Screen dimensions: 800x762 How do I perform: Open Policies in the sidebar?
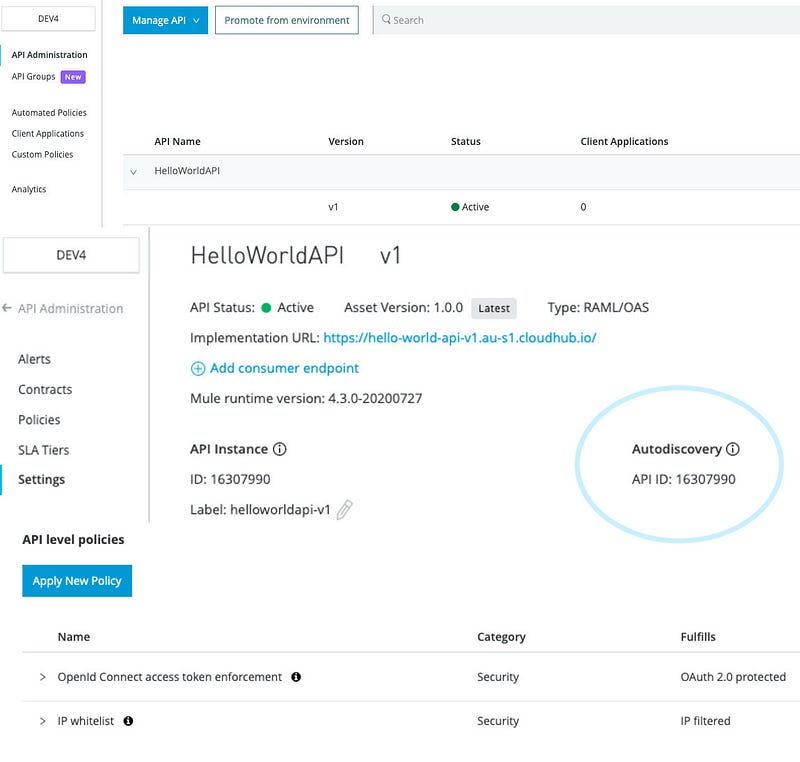tap(39, 420)
